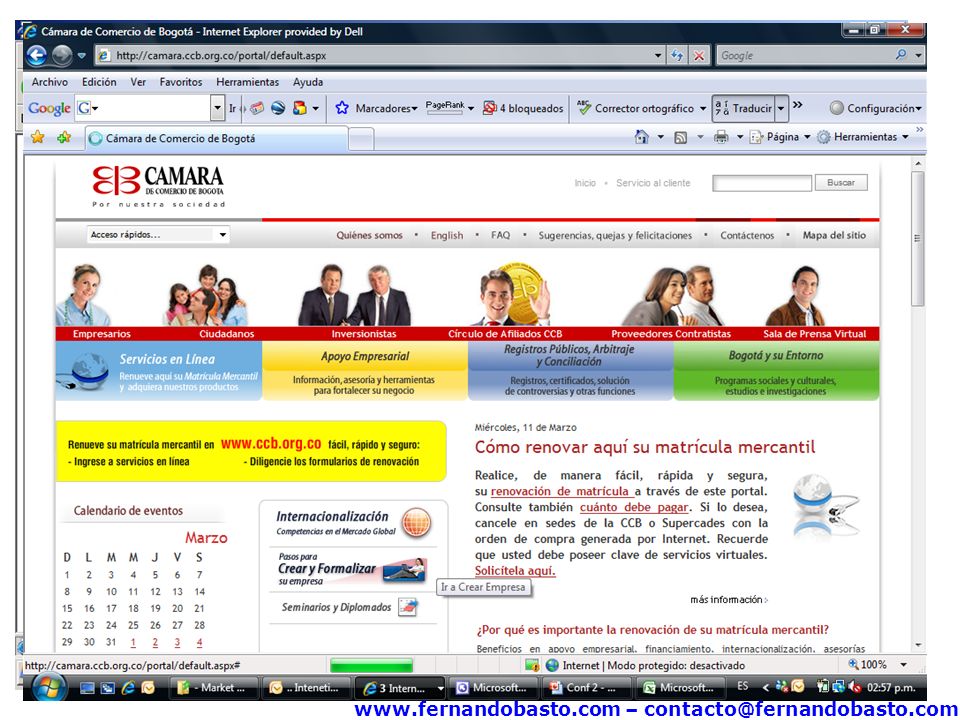Open the Favoritos menu
This screenshot has height=720, width=960.
tap(181, 82)
